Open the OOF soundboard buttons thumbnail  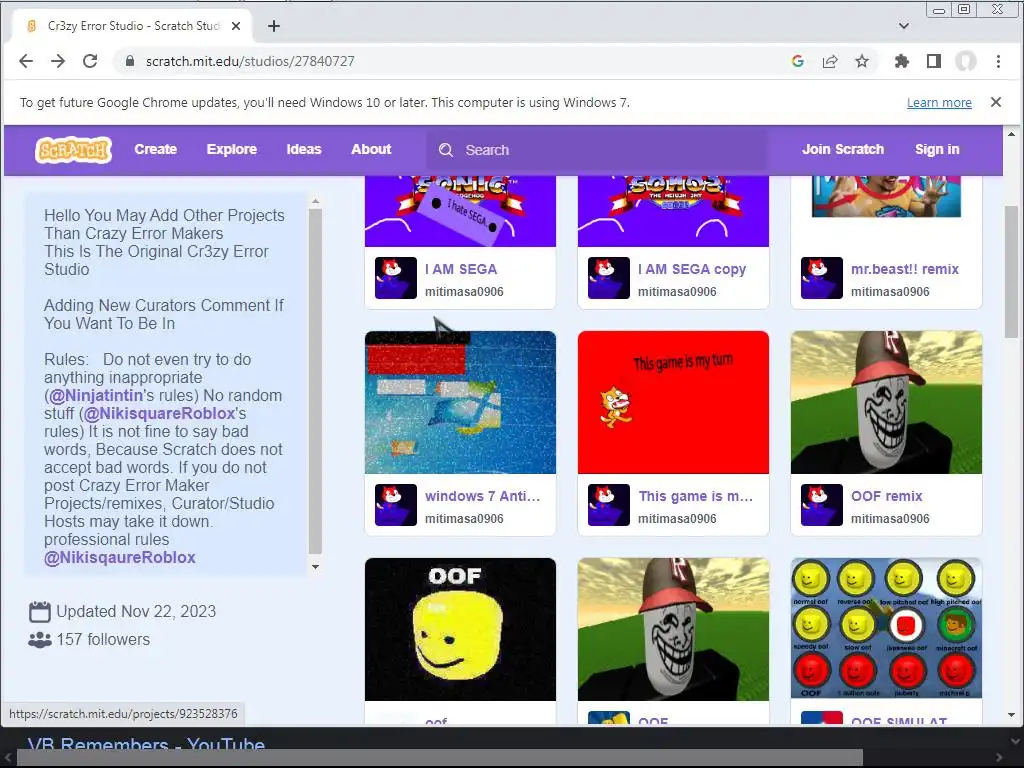point(886,629)
